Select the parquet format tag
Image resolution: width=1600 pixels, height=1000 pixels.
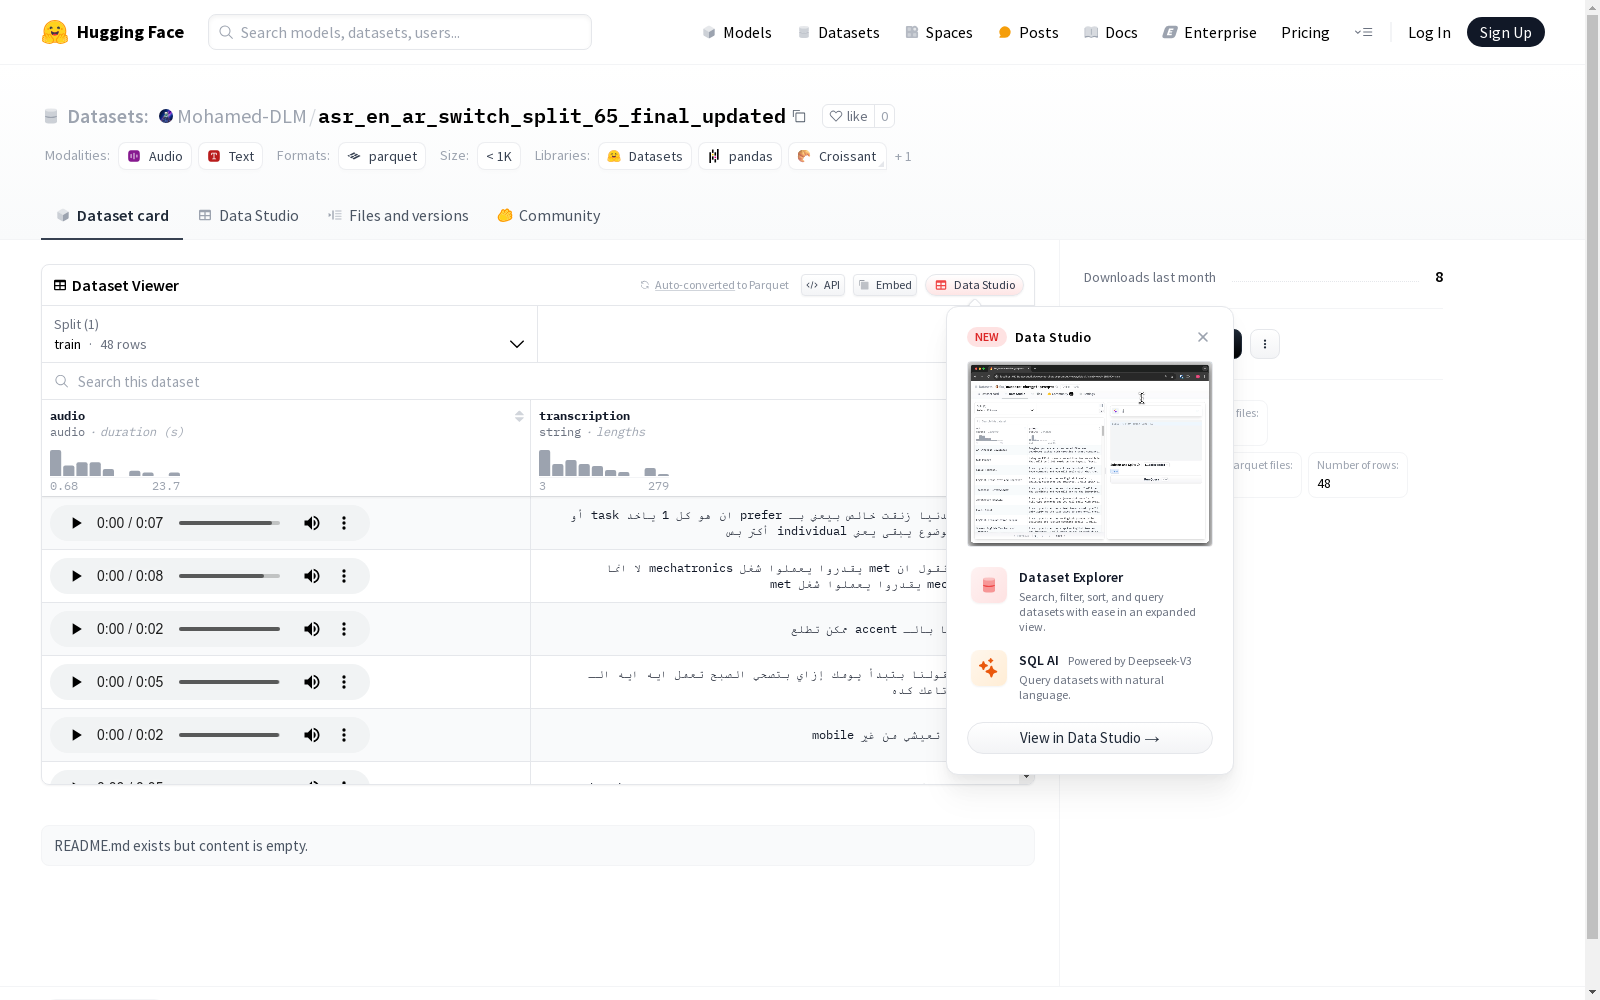[382, 156]
